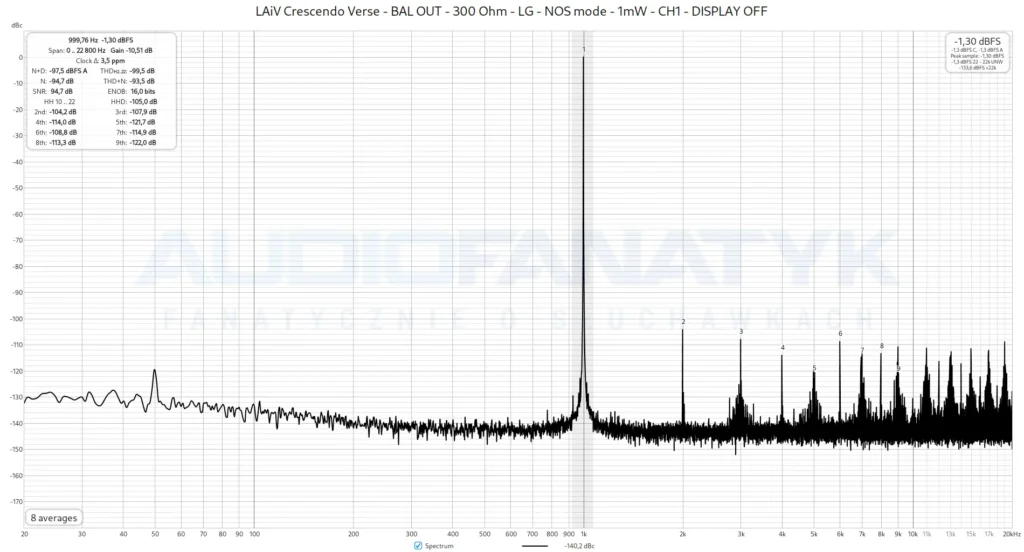Click the black Spectrum line swatch in legend
Viewport: 1024px width, 552px height.
point(535,545)
